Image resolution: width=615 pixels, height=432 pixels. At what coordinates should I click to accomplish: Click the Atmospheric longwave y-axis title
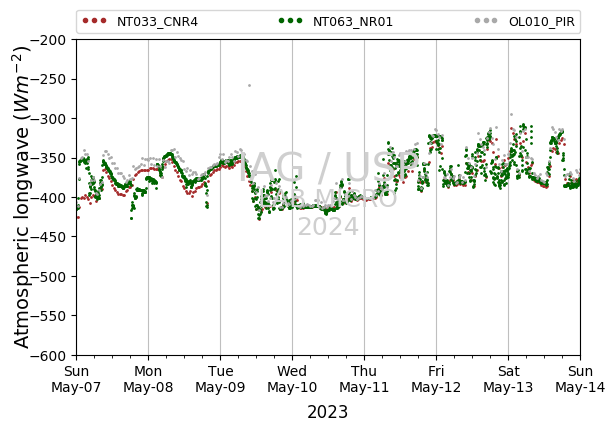22,197
